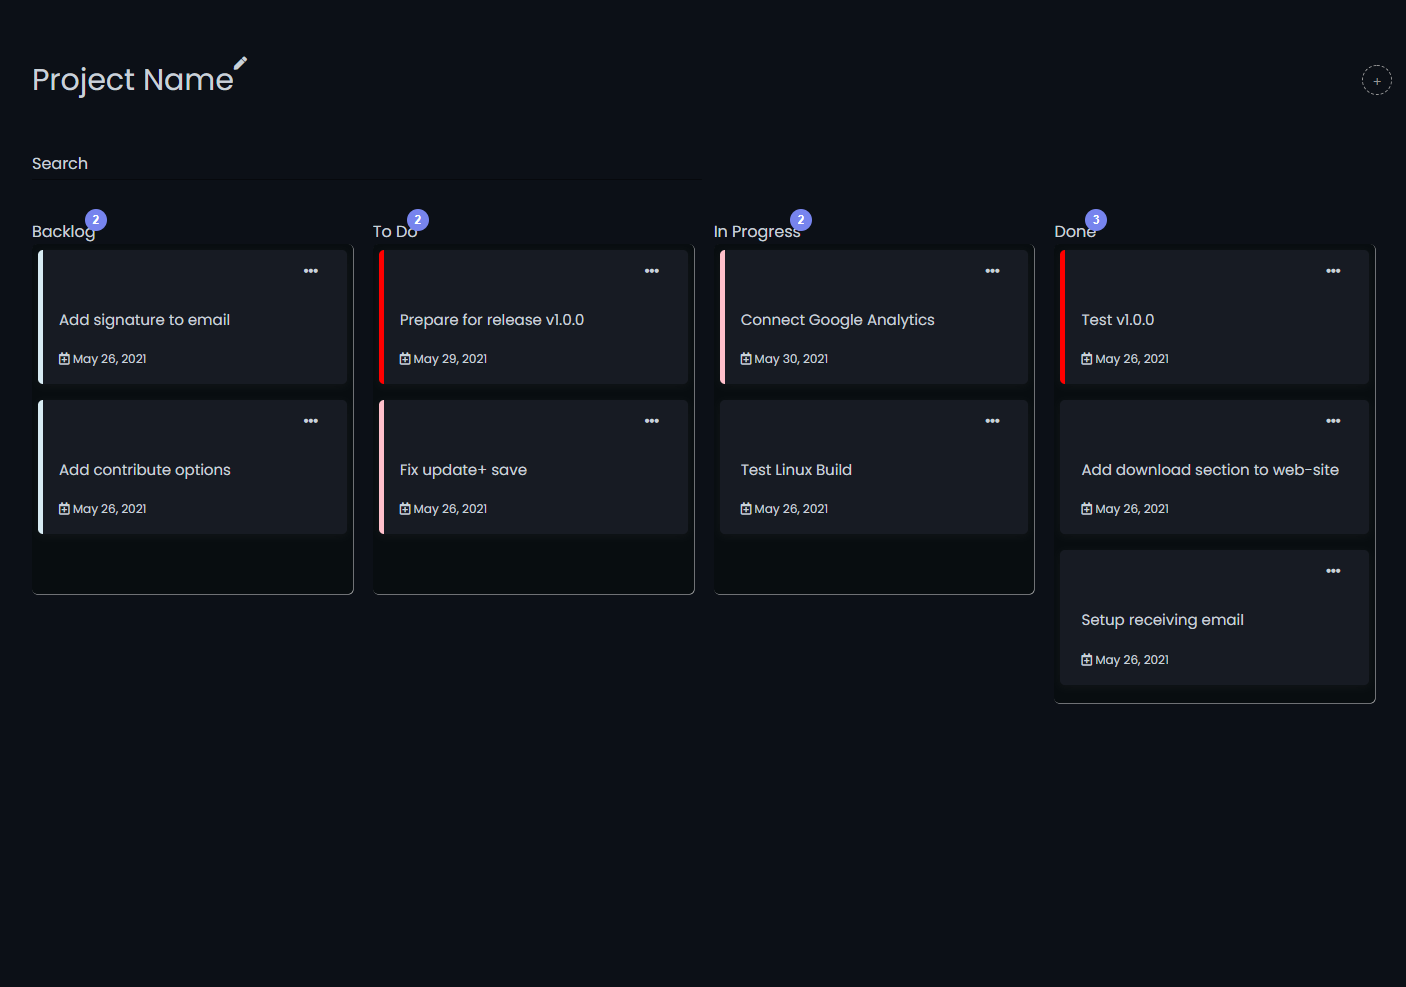Click the Done column count badge
The image size is (1406, 987).
[x=1096, y=220]
